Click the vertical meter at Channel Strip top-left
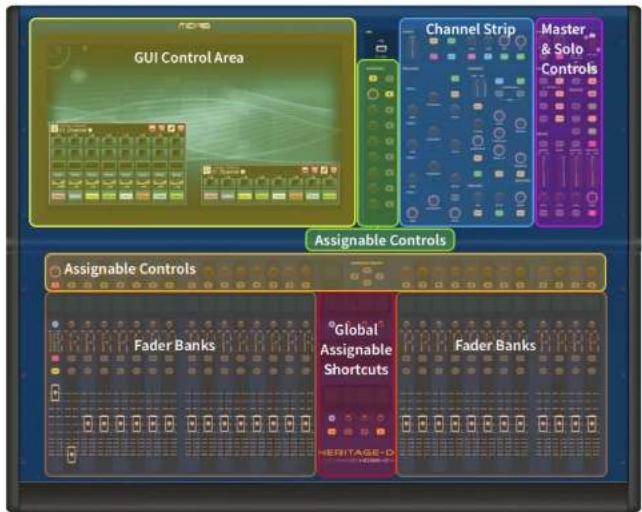The height and width of the screenshot is (512, 642). (412, 47)
